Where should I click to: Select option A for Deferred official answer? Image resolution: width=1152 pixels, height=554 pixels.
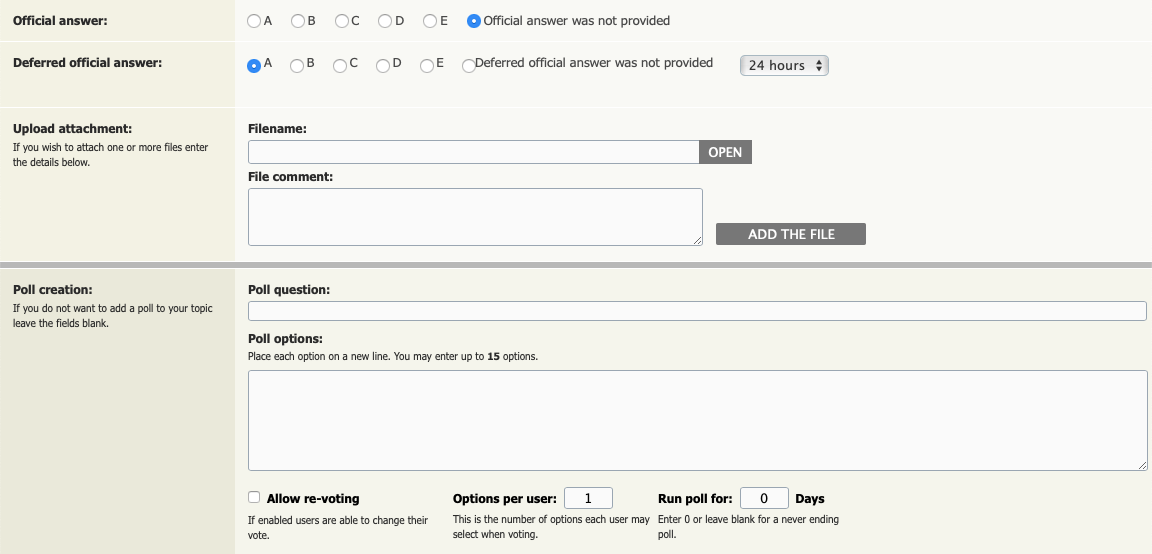coord(254,65)
